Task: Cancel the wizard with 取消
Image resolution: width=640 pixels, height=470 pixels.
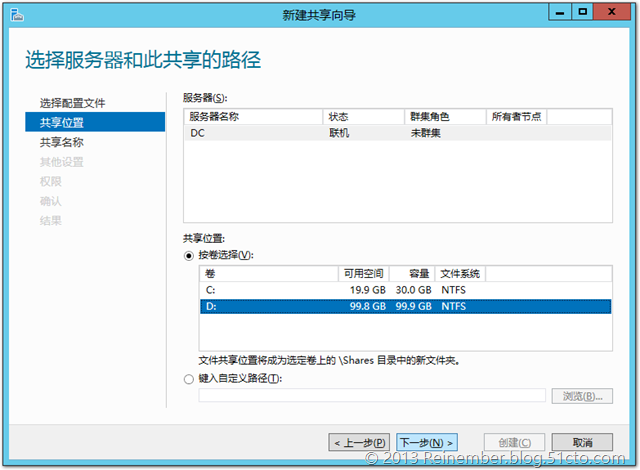Action: [x=582, y=442]
